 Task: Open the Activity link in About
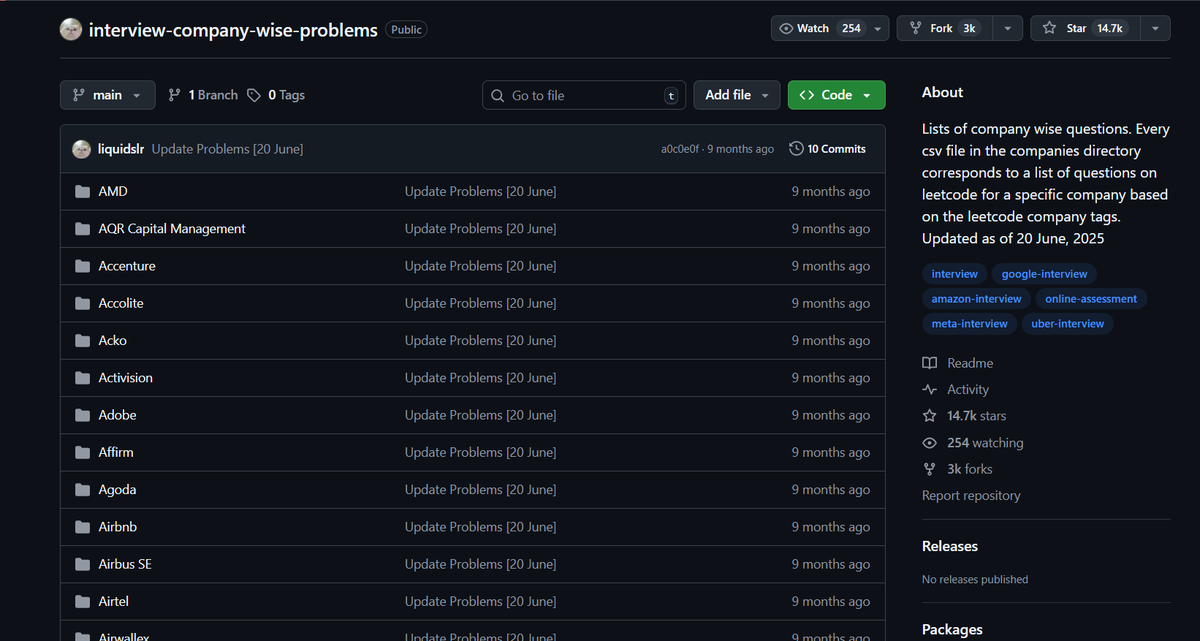(x=955, y=390)
